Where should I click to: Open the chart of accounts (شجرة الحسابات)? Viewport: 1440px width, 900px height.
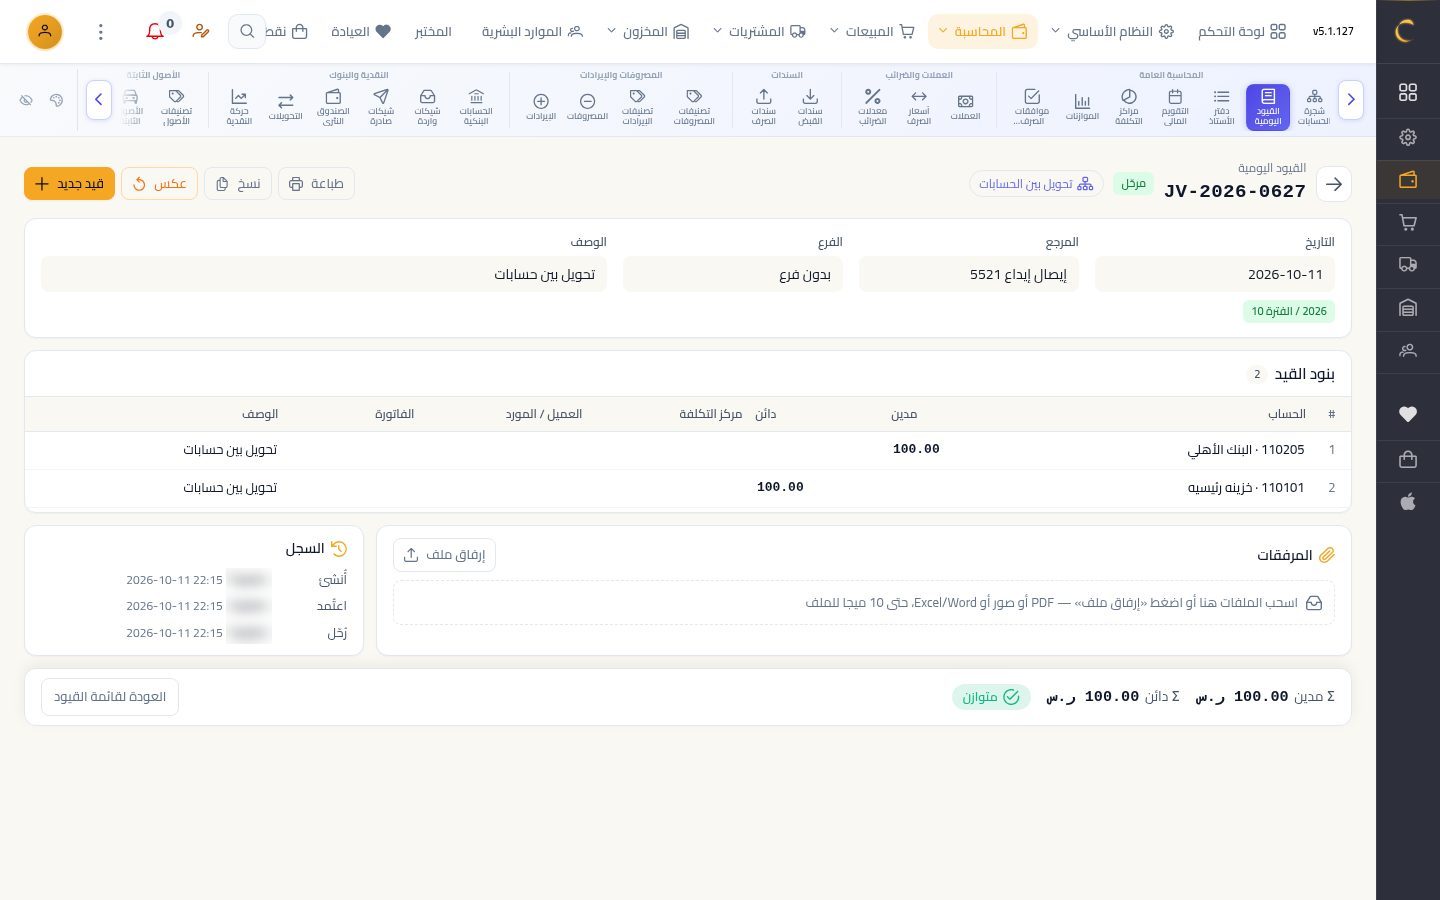point(1314,106)
